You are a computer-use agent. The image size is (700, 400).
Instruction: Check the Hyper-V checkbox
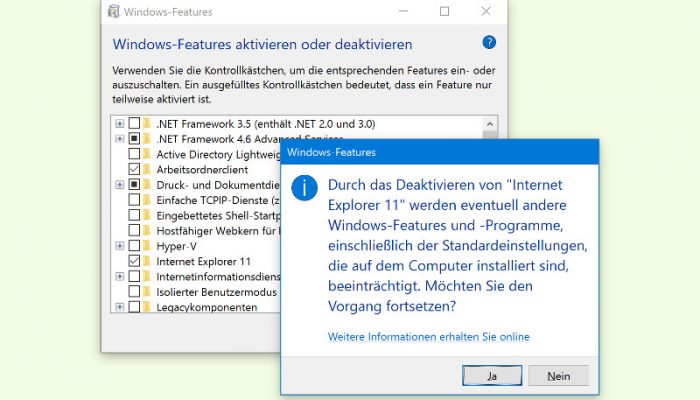134,246
